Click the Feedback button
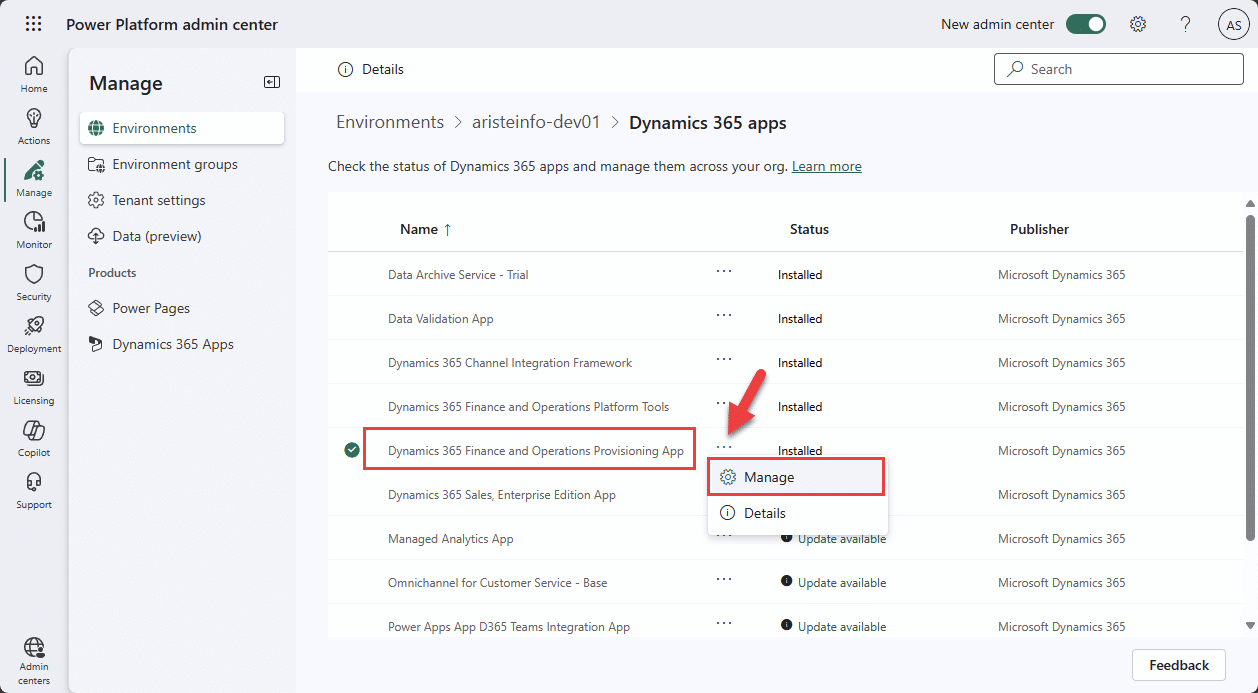Viewport: 1258px width, 693px height. [x=1178, y=664]
